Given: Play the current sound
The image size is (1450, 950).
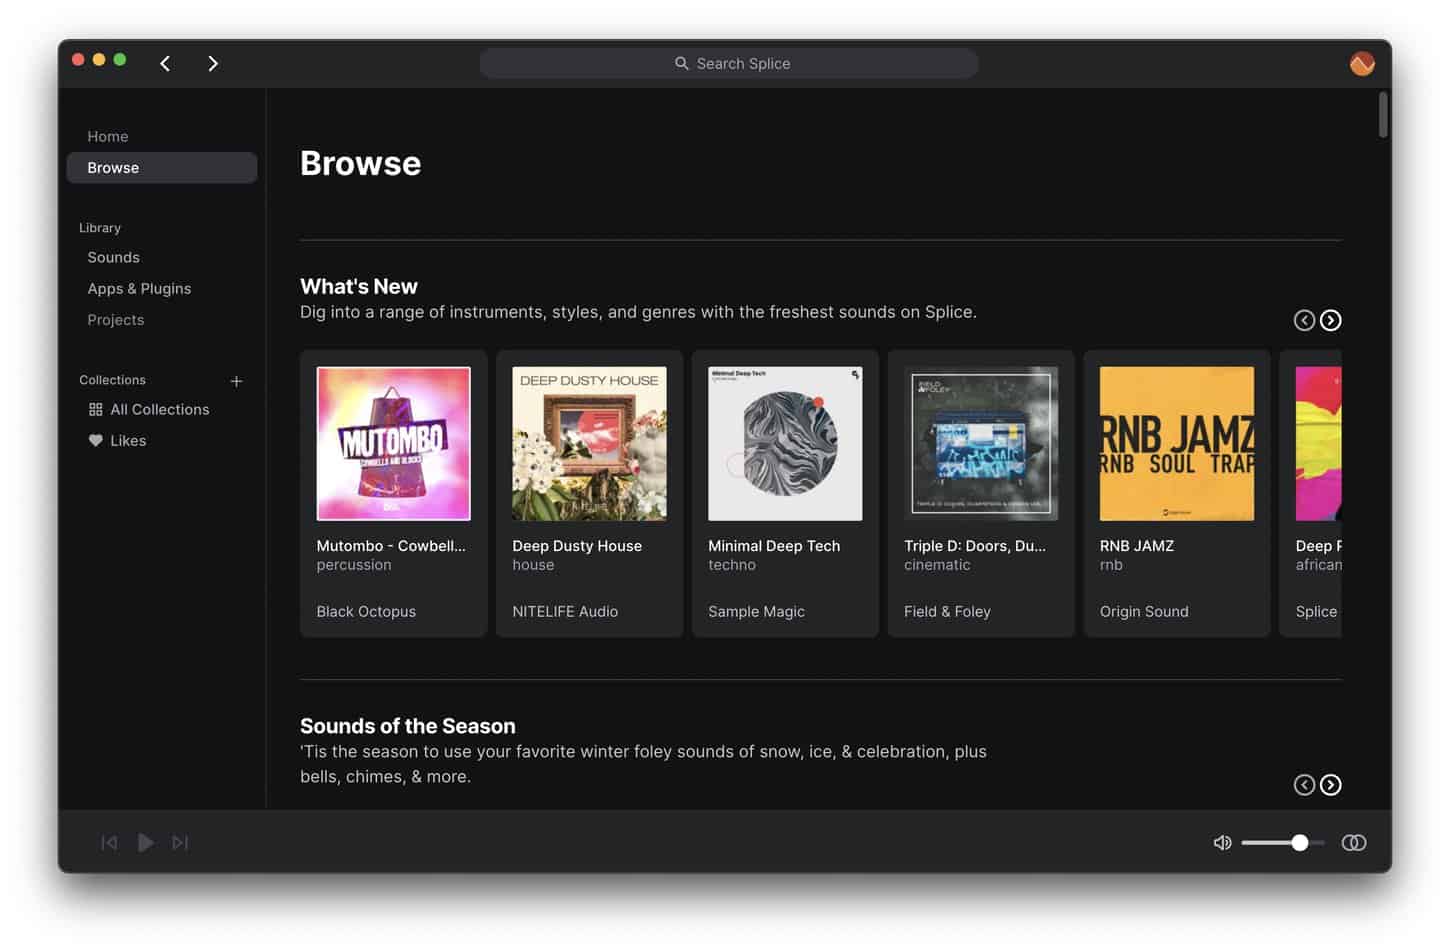Looking at the screenshot, I should [x=145, y=843].
